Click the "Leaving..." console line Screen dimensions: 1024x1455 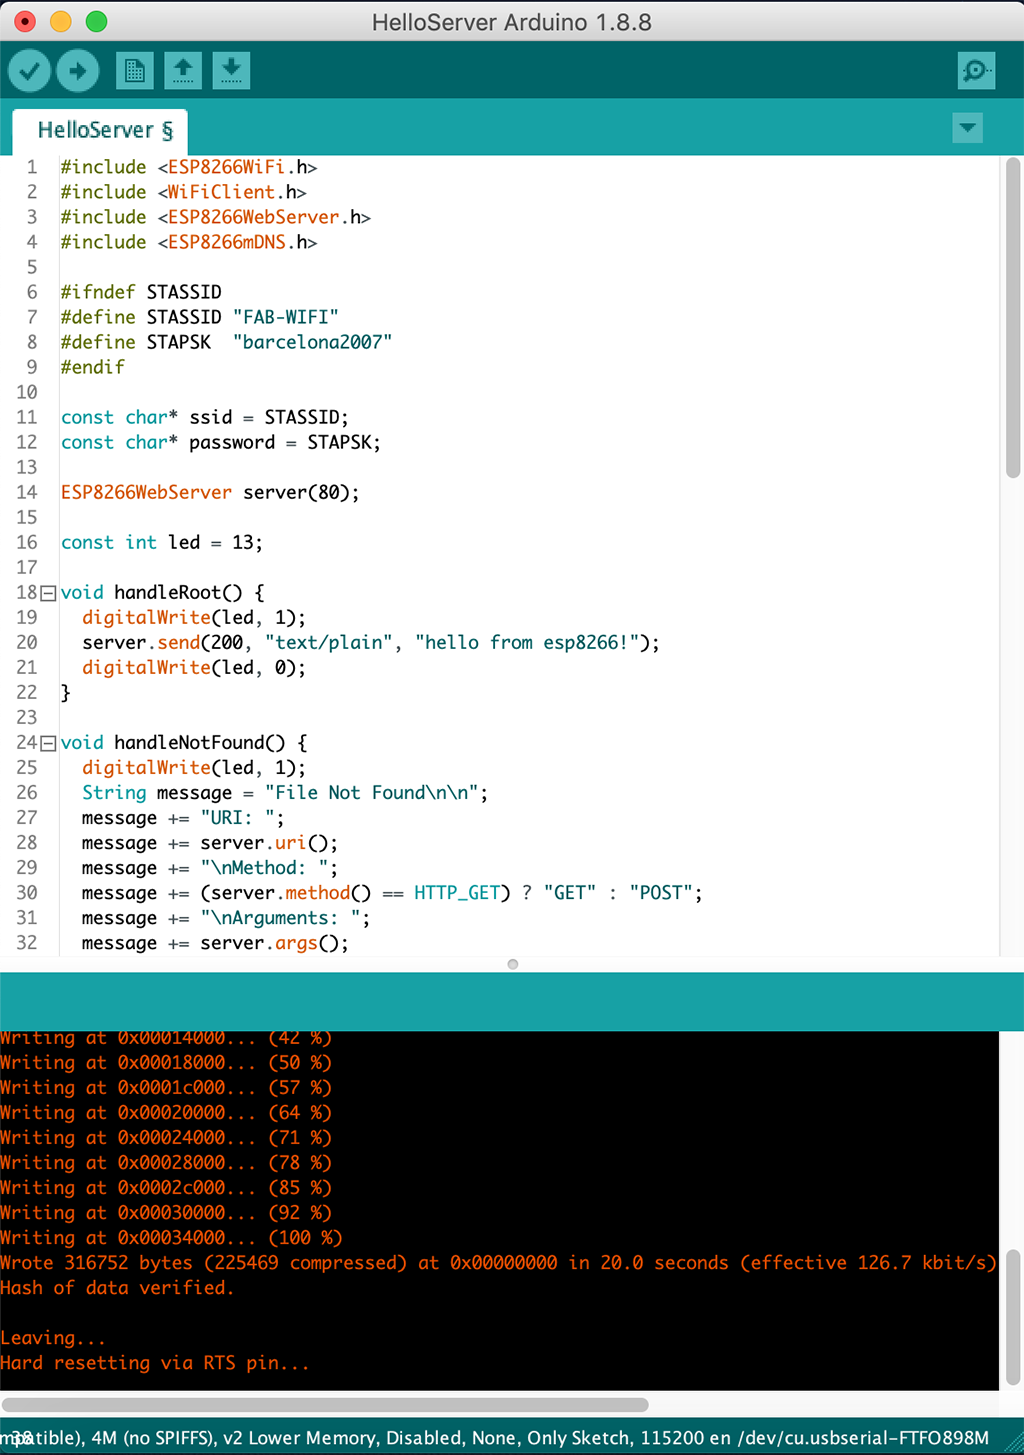pos(53,1337)
